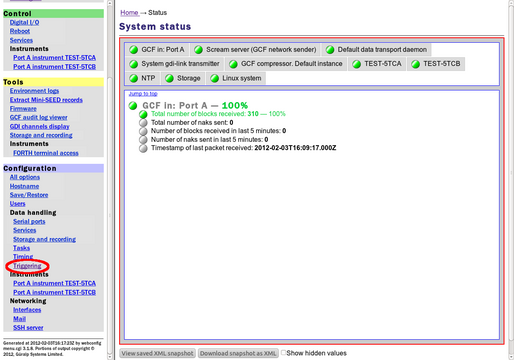Image resolution: width=514 pixels, height=360 pixels.
Task: Click Reboot link in Control section
Action: click(20, 31)
